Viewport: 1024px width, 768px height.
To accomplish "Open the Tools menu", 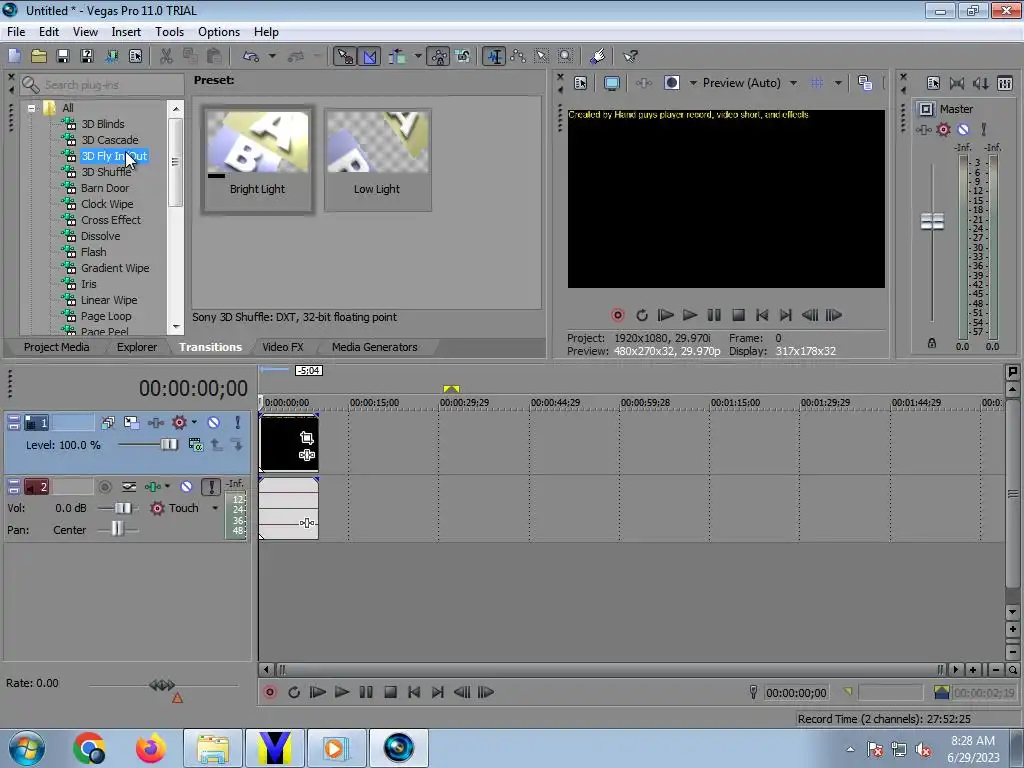I will click(169, 32).
